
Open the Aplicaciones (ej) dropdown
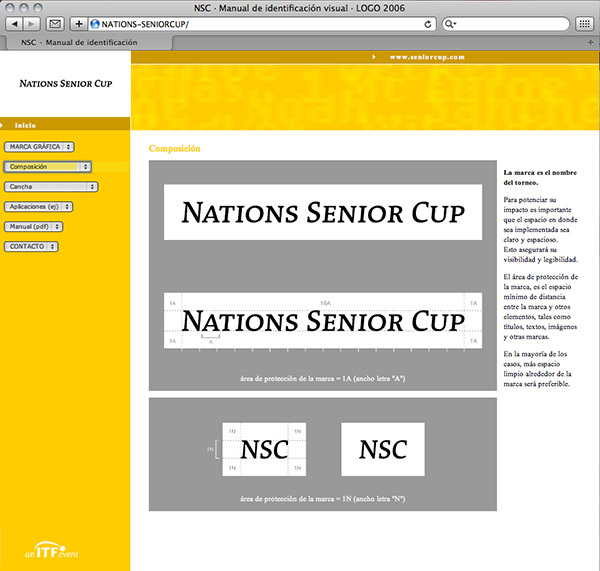[x=38, y=206]
